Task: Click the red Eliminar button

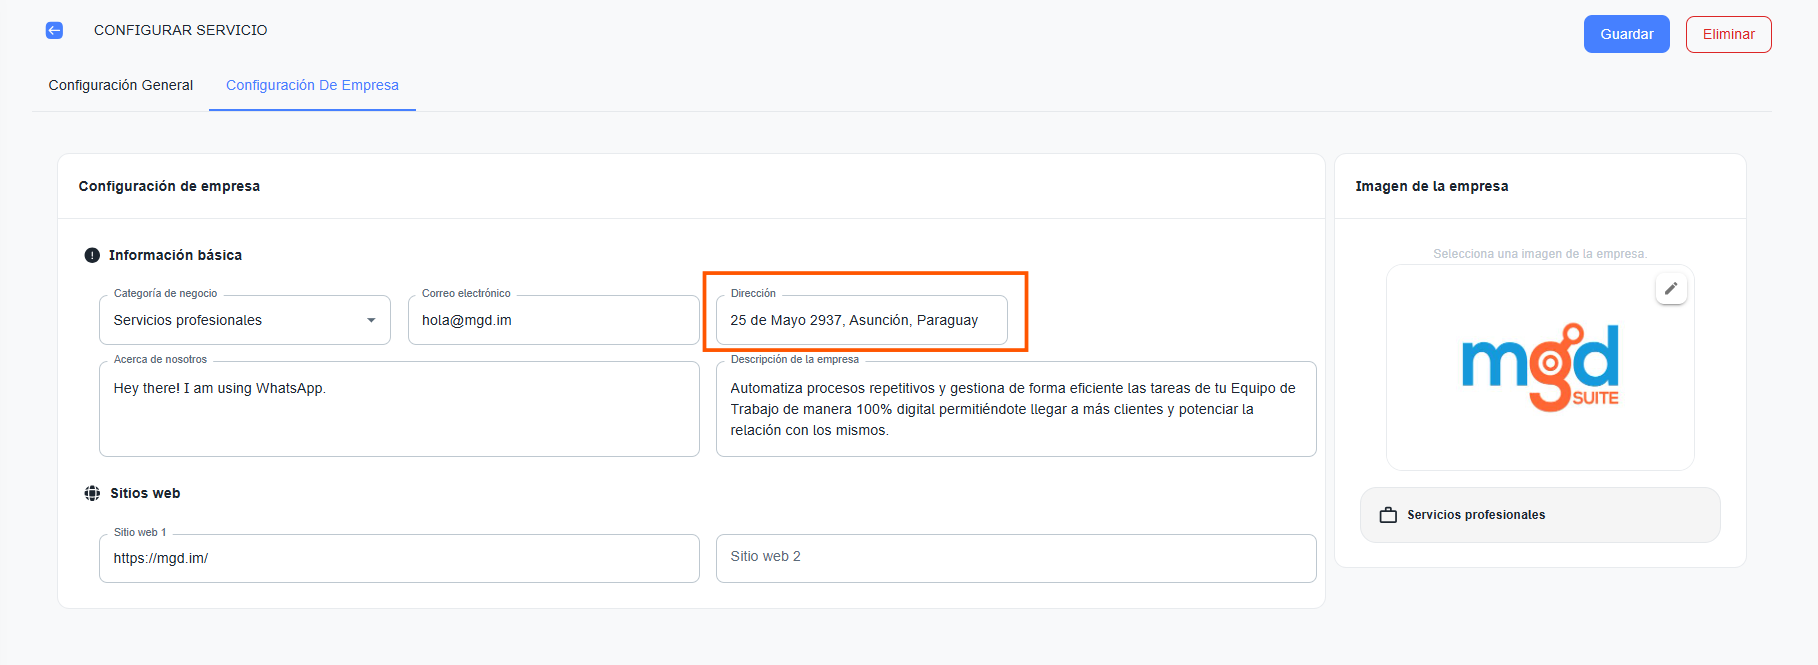Action: click(x=1728, y=34)
